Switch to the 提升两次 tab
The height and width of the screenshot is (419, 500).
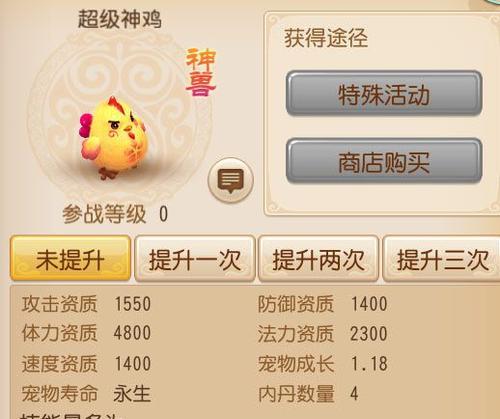click(319, 259)
